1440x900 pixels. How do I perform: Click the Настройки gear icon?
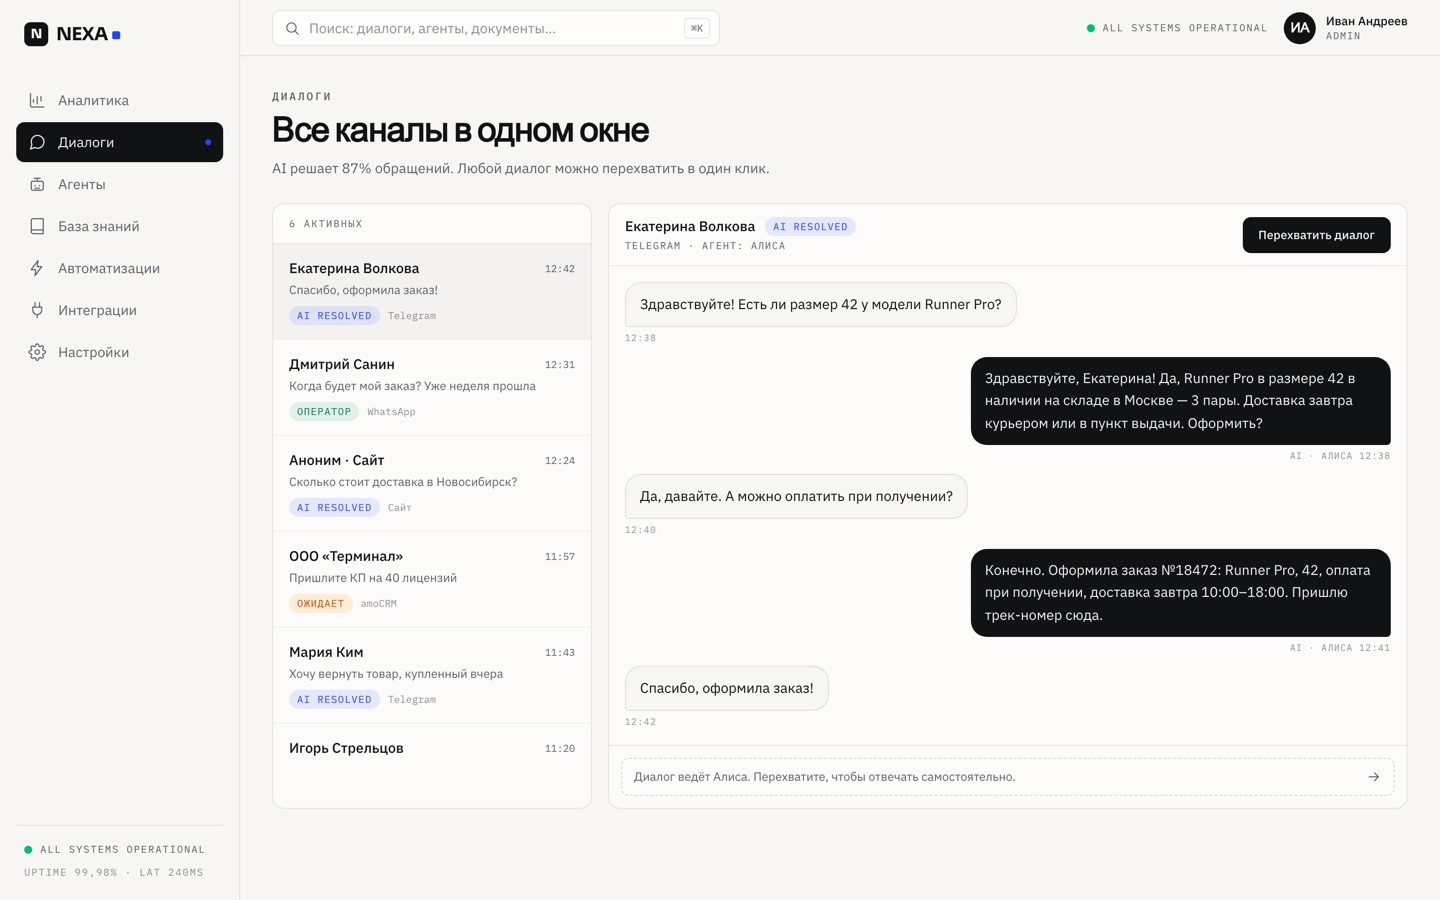pyautogui.click(x=37, y=352)
